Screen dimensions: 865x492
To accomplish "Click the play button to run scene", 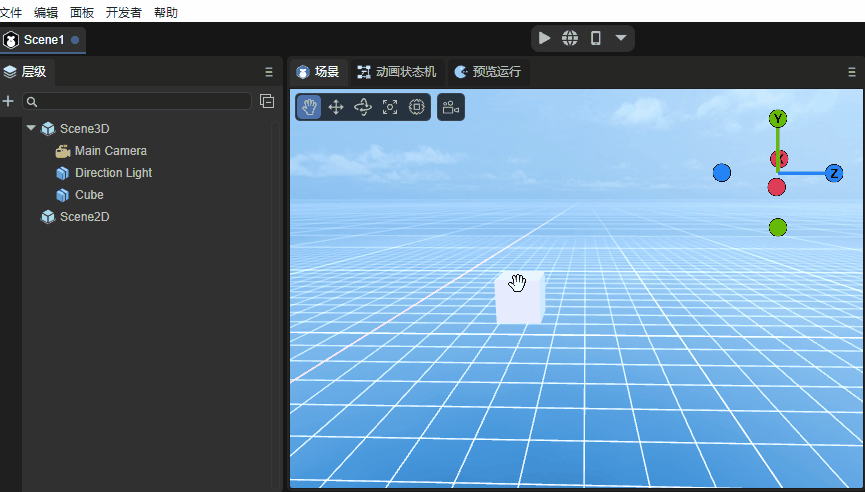I will pos(544,38).
